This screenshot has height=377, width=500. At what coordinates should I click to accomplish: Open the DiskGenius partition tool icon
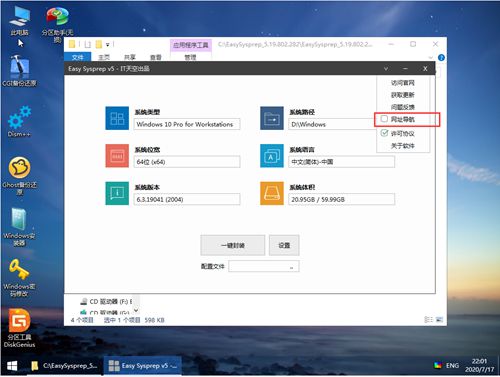pyautogui.click(x=19, y=328)
